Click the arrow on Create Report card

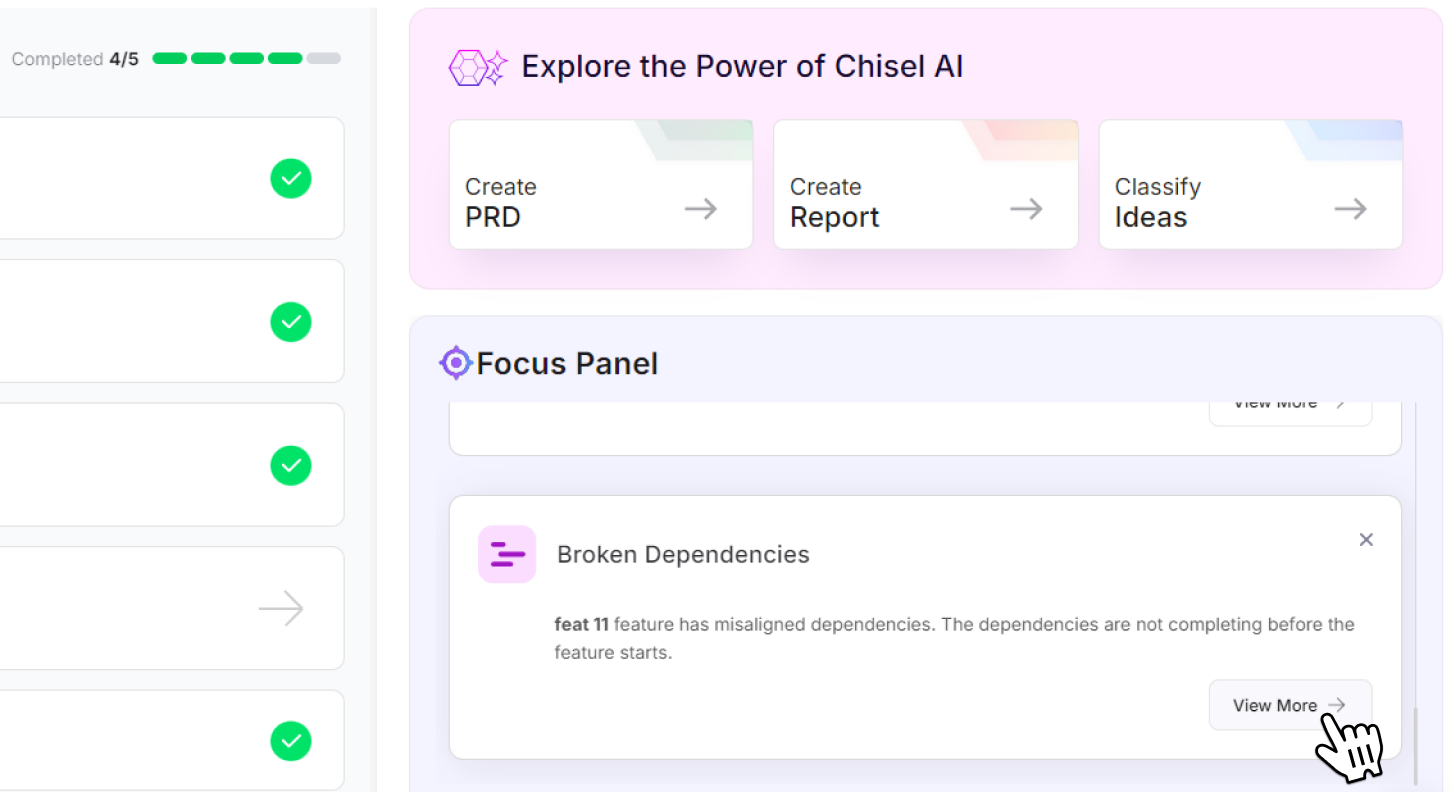1026,209
